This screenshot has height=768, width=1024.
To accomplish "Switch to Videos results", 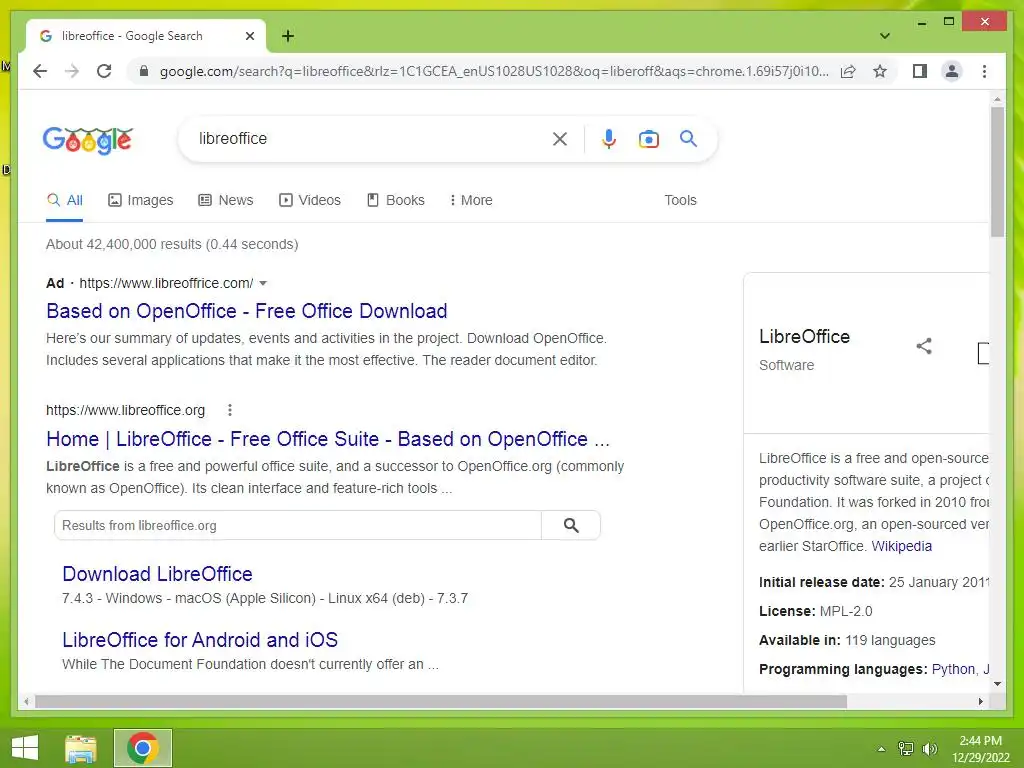I will [310, 200].
